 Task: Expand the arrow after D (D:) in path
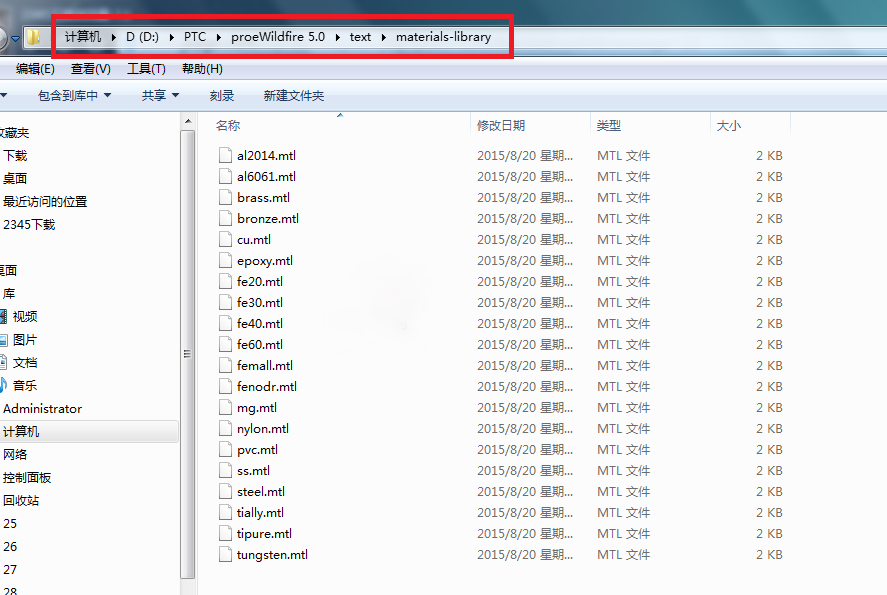click(171, 37)
